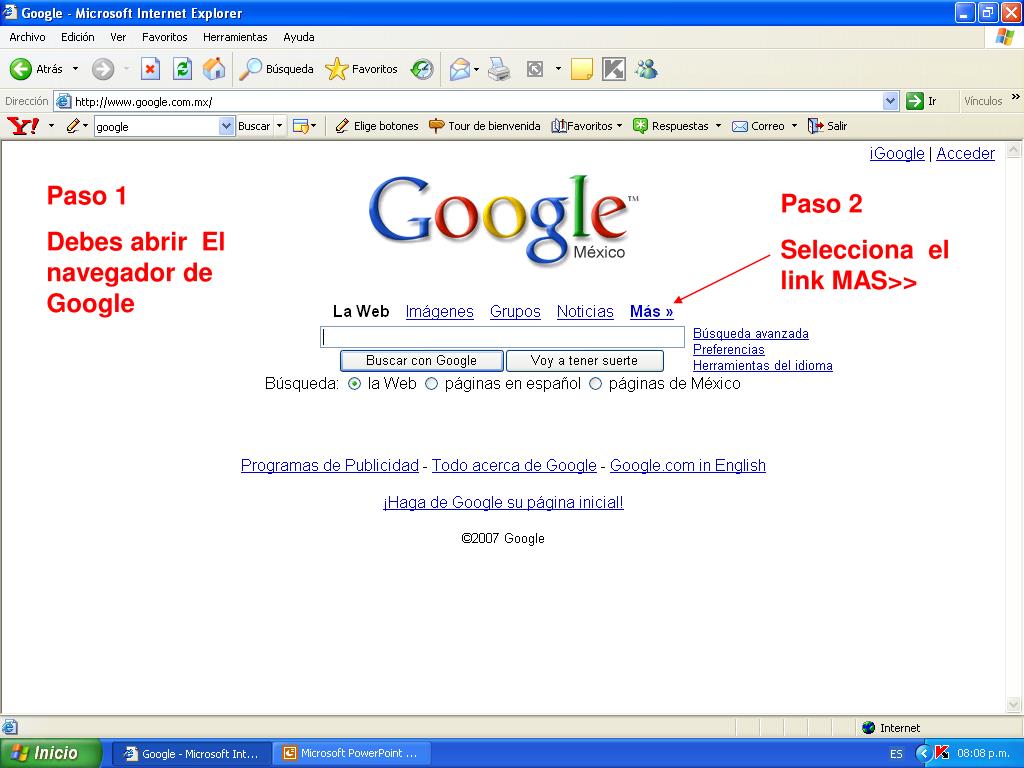Refresh the page with the green arrows icon
This screenshot has width=1024, height=768.
182,69
